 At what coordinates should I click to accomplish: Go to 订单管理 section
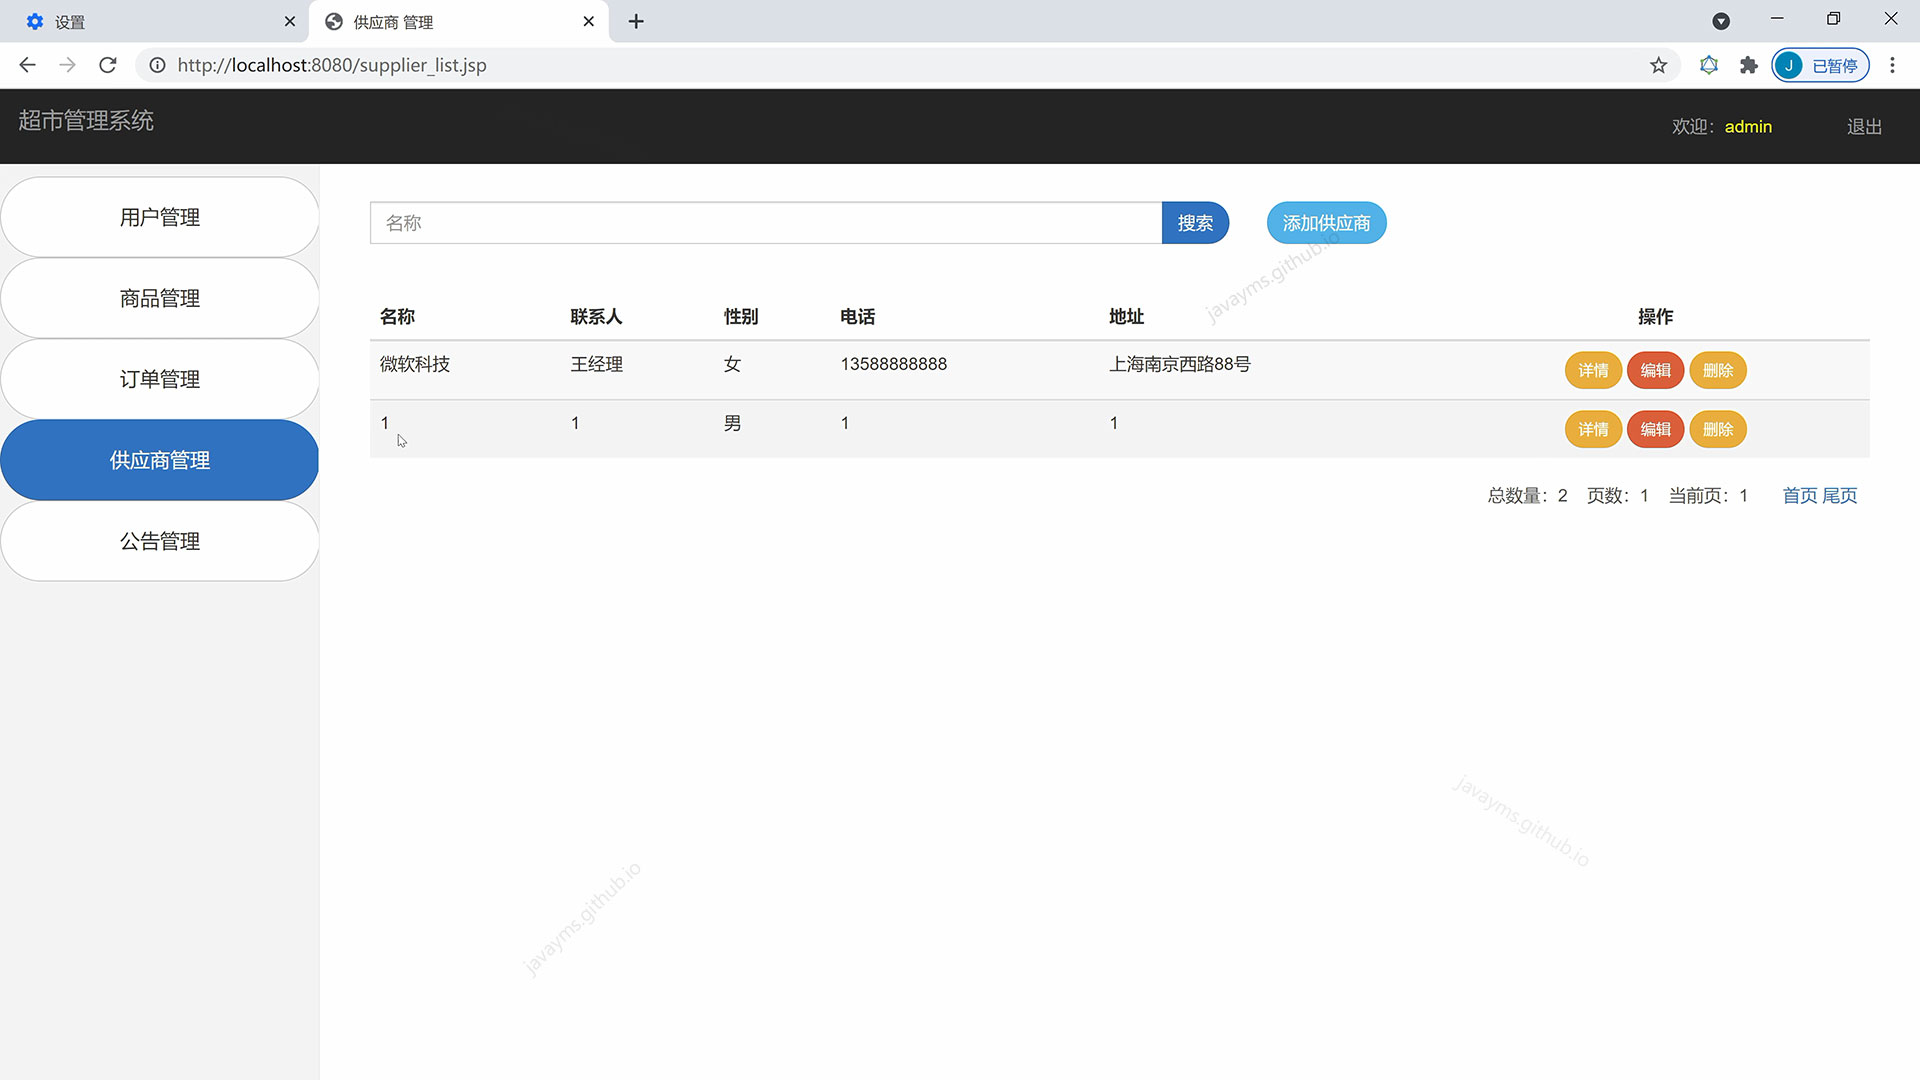point(160,379)
